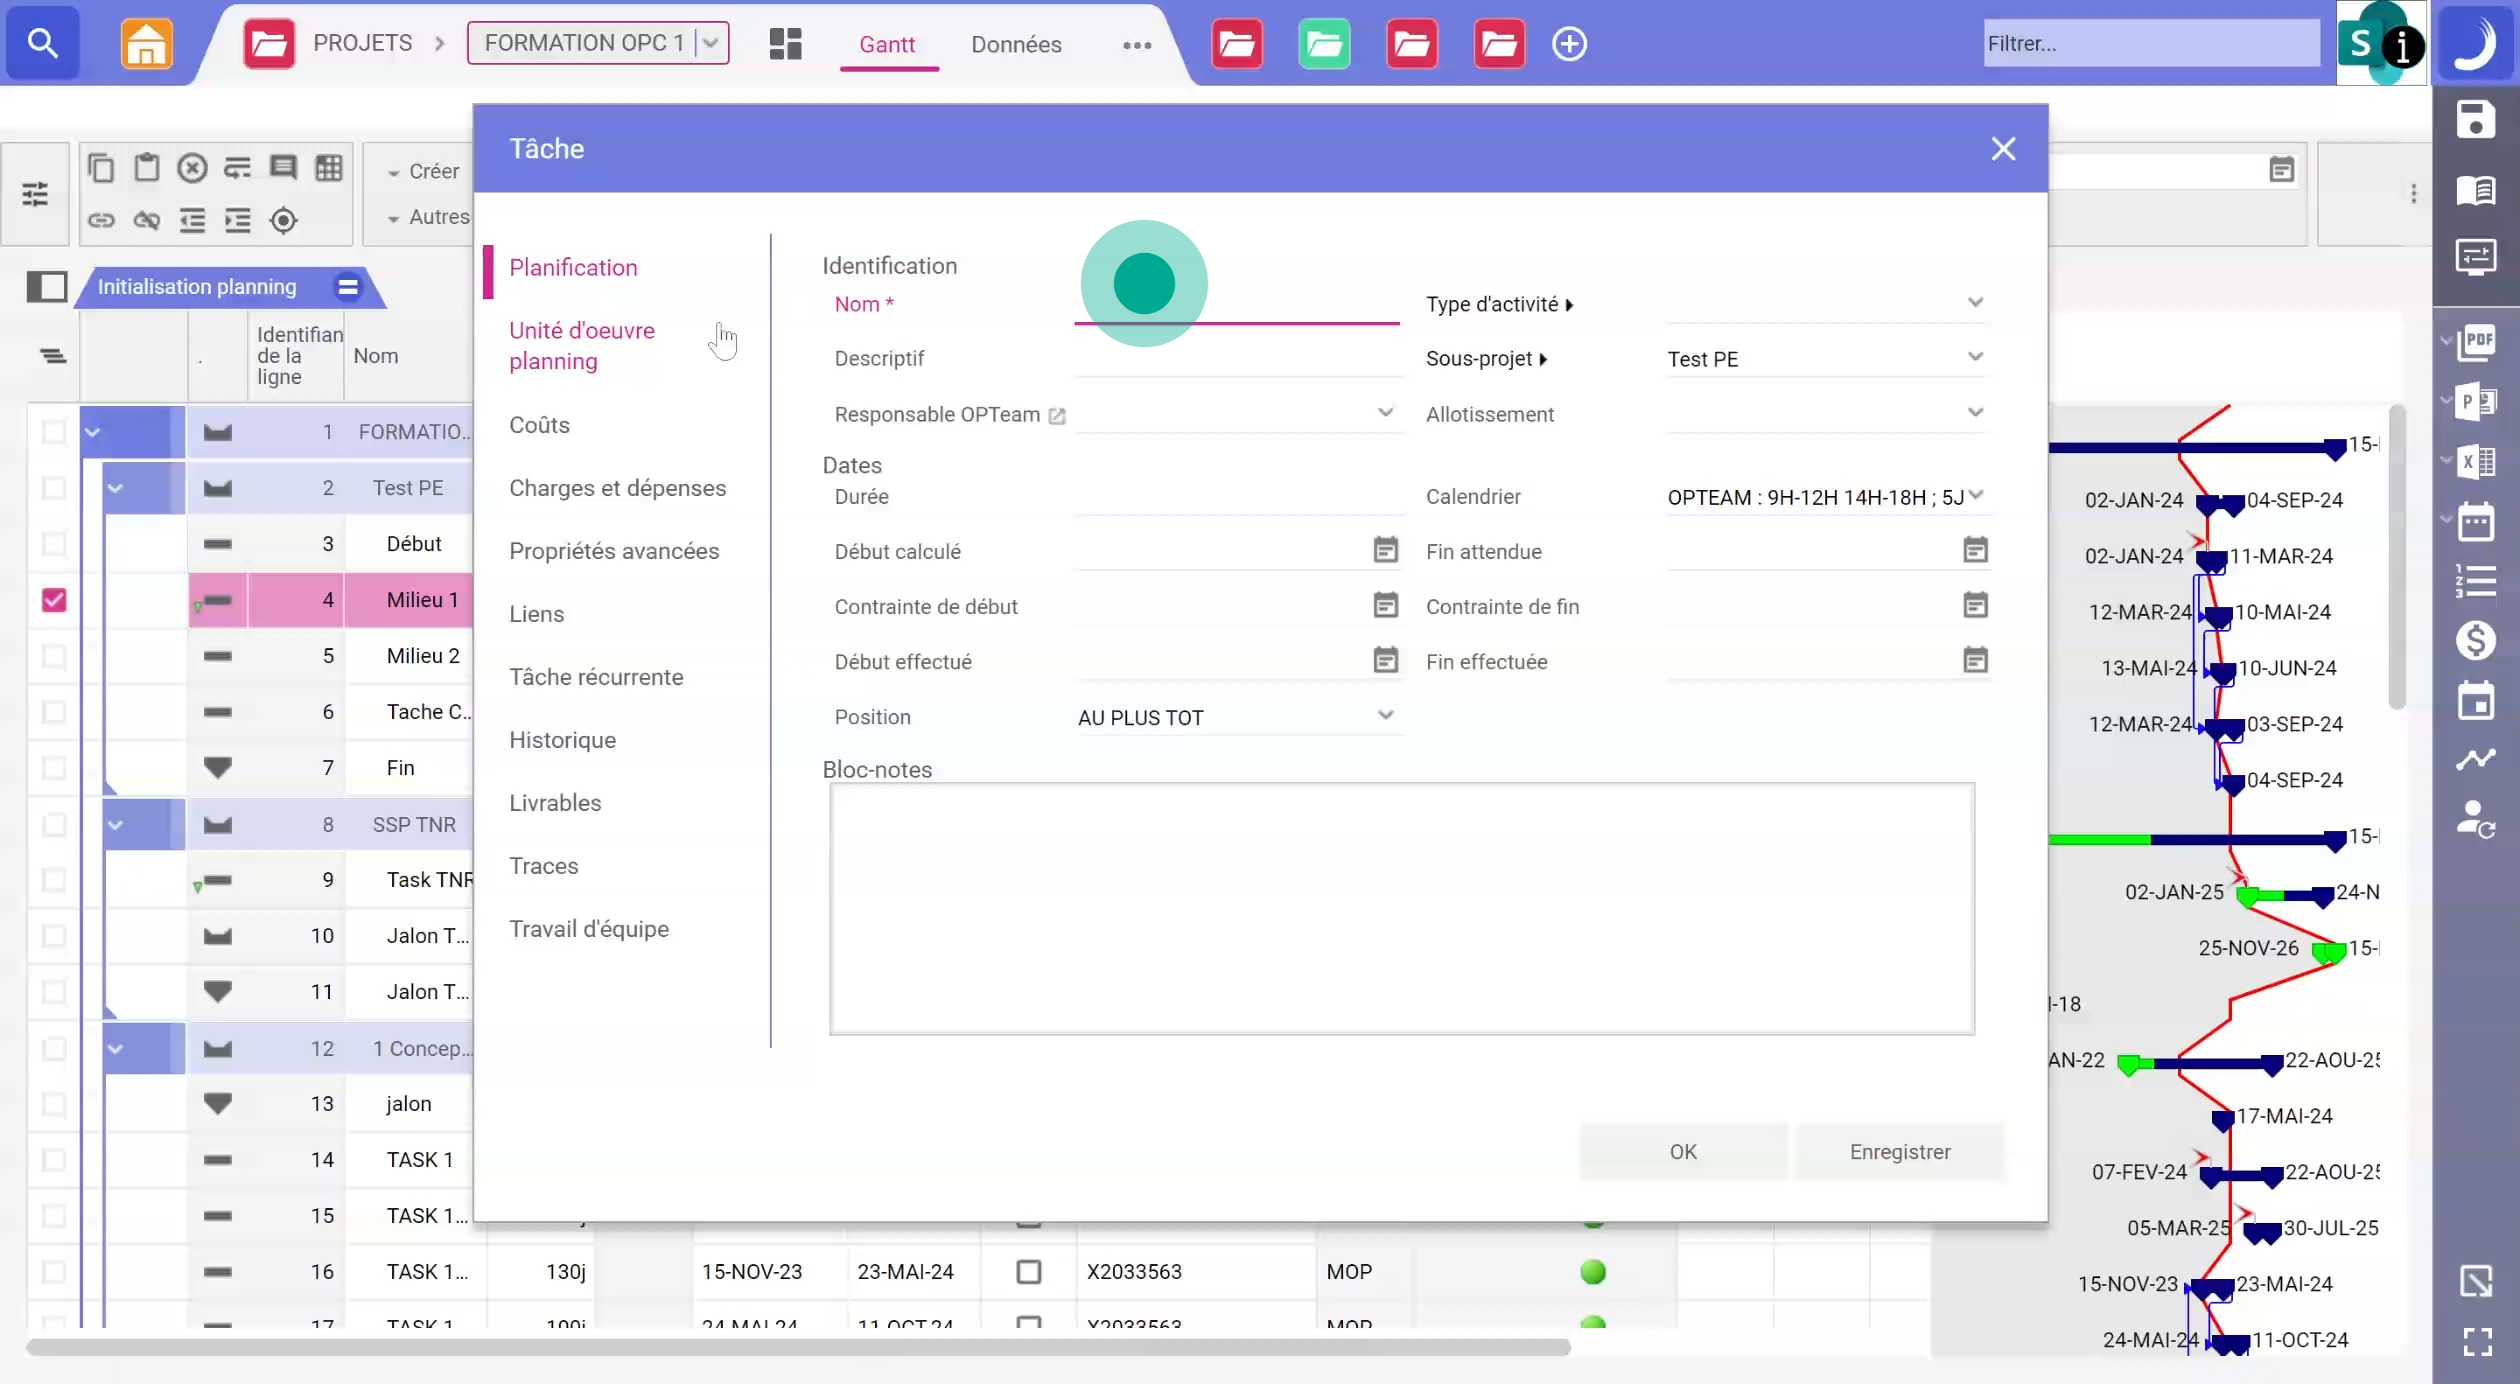The height and width of the screenshot is (1384, 2520).
Task: Tick checkbox in TASK 1 row 16
Action: point(1028,1272)
